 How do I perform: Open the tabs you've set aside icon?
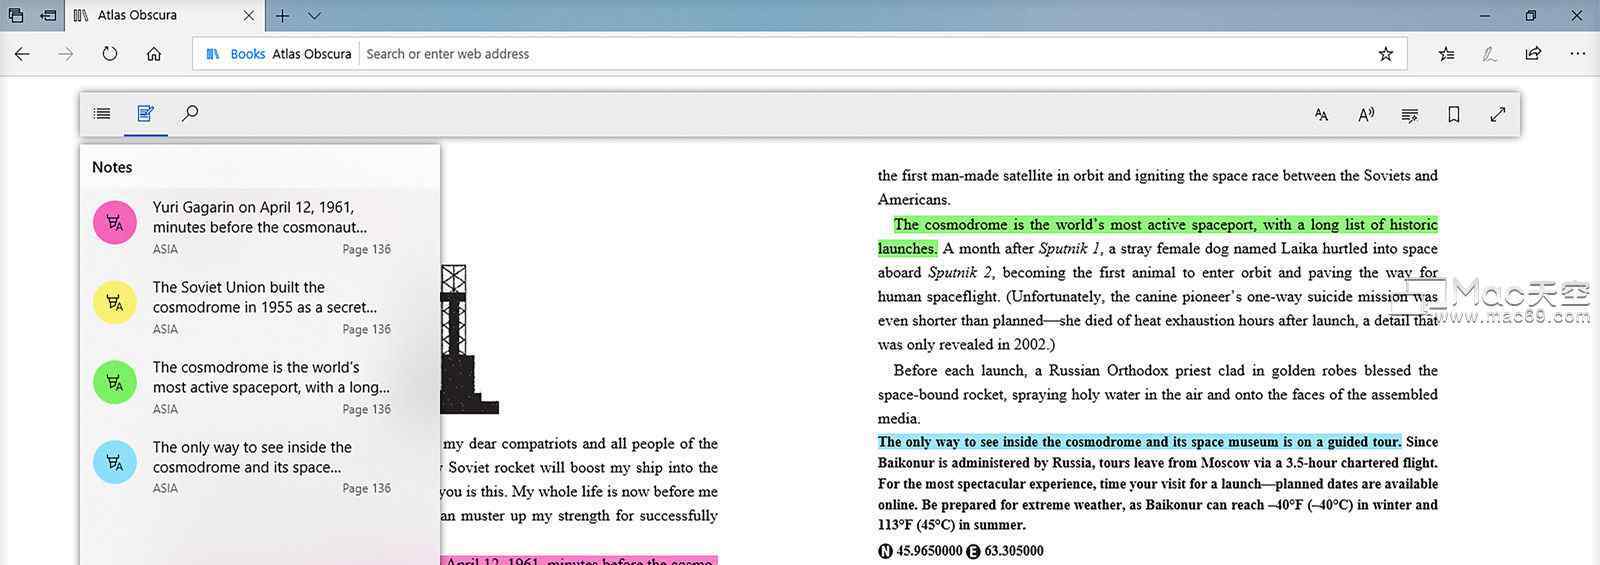pos(16,15)
